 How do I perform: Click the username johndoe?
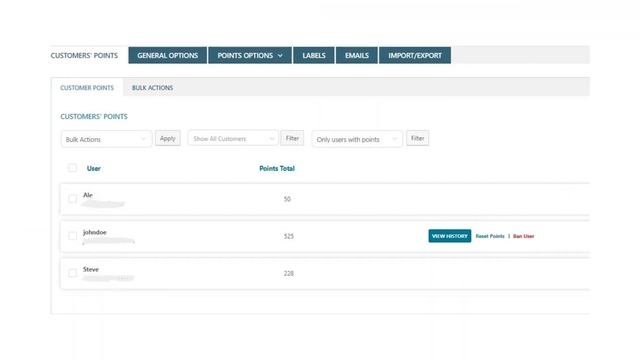[95, 232]
